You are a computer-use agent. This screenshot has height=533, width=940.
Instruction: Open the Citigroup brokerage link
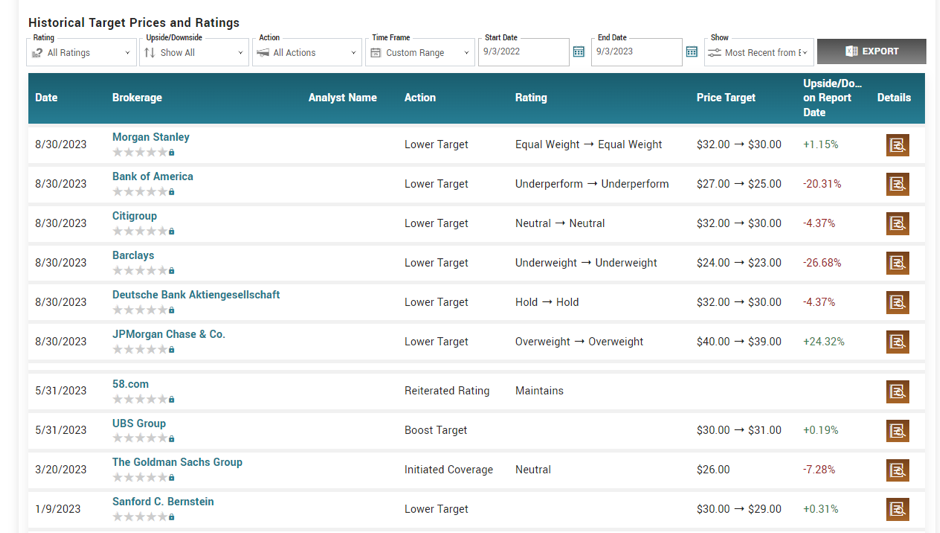click(x=134, y=216)
